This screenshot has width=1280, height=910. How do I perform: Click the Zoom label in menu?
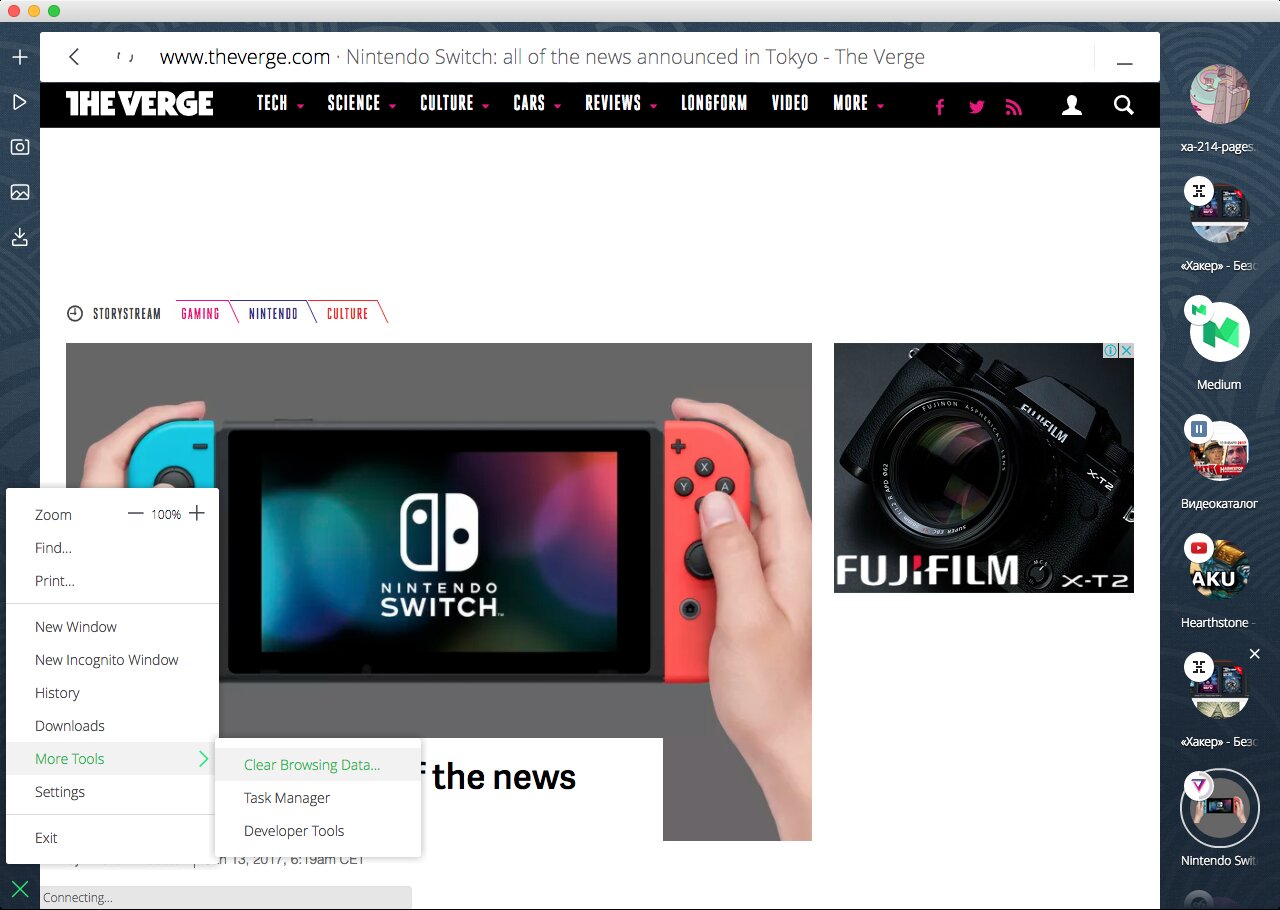[53, 515]
